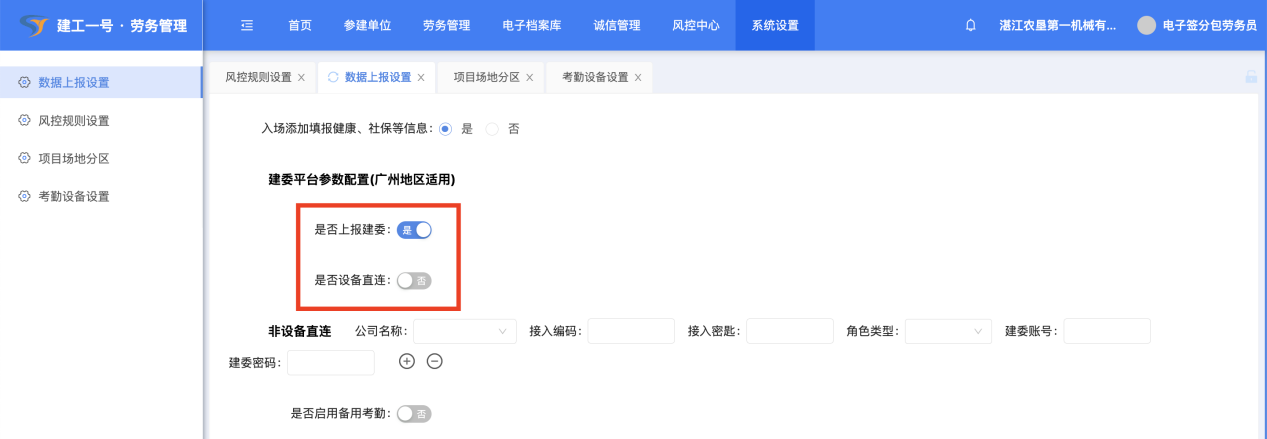The image size is (1267, 439).
Task: Open the notification bell
Action: (x=970, y=26)
